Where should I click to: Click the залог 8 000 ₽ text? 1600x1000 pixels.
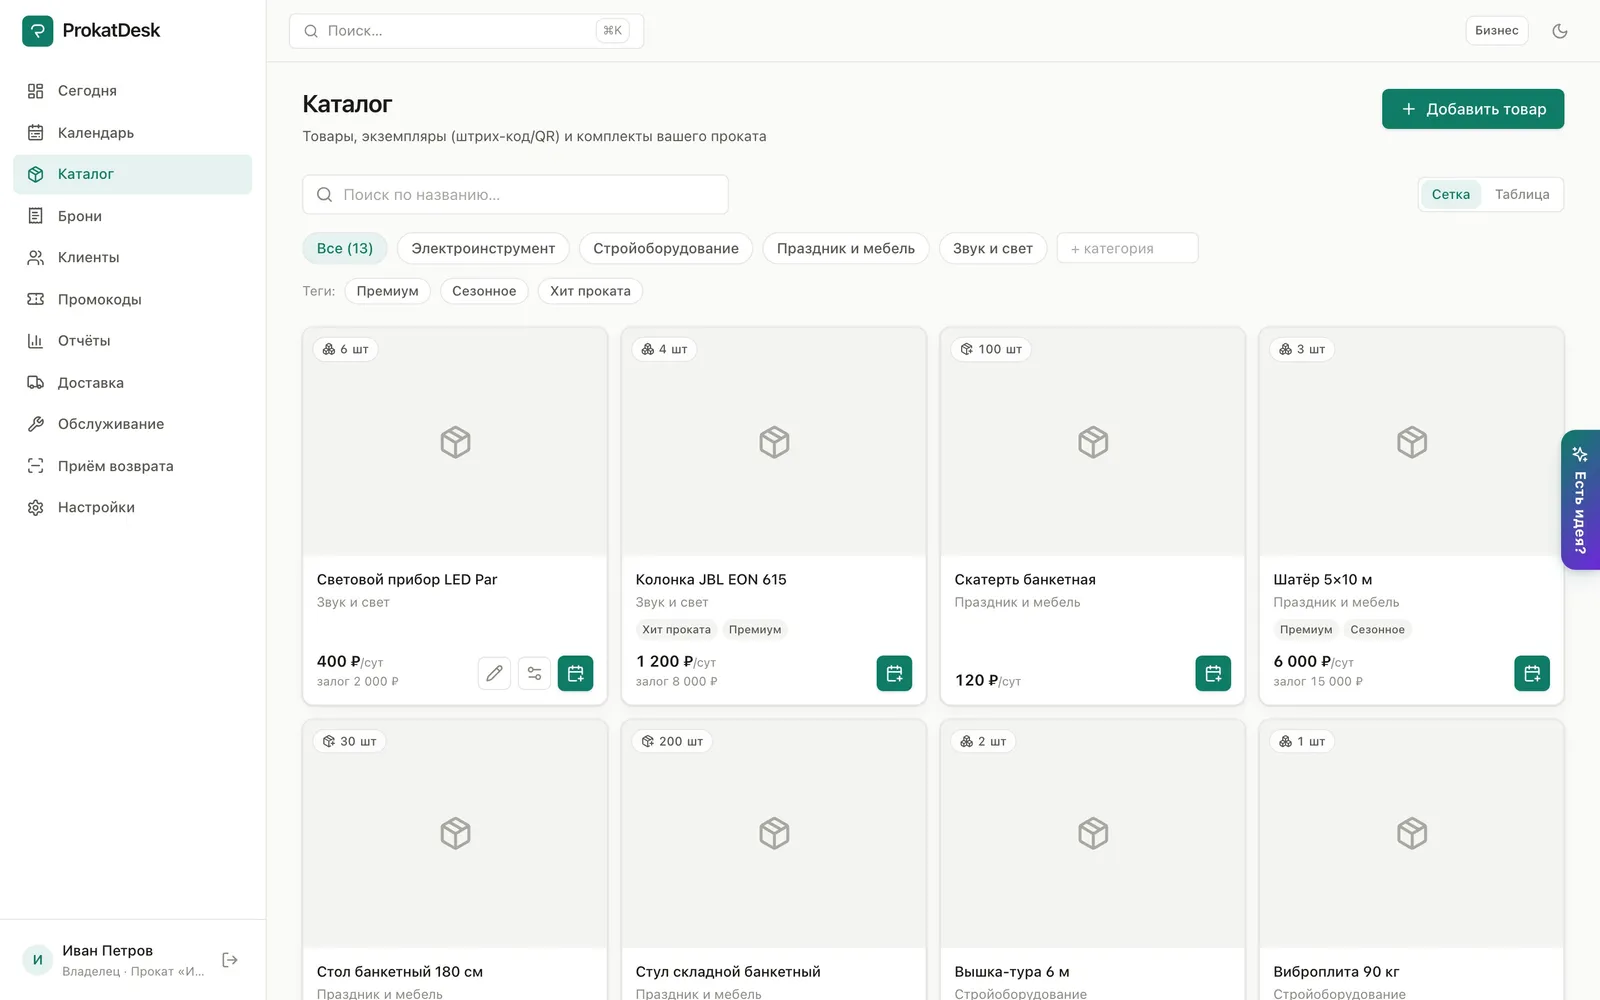pyautogui.click(x=677, y=682)
